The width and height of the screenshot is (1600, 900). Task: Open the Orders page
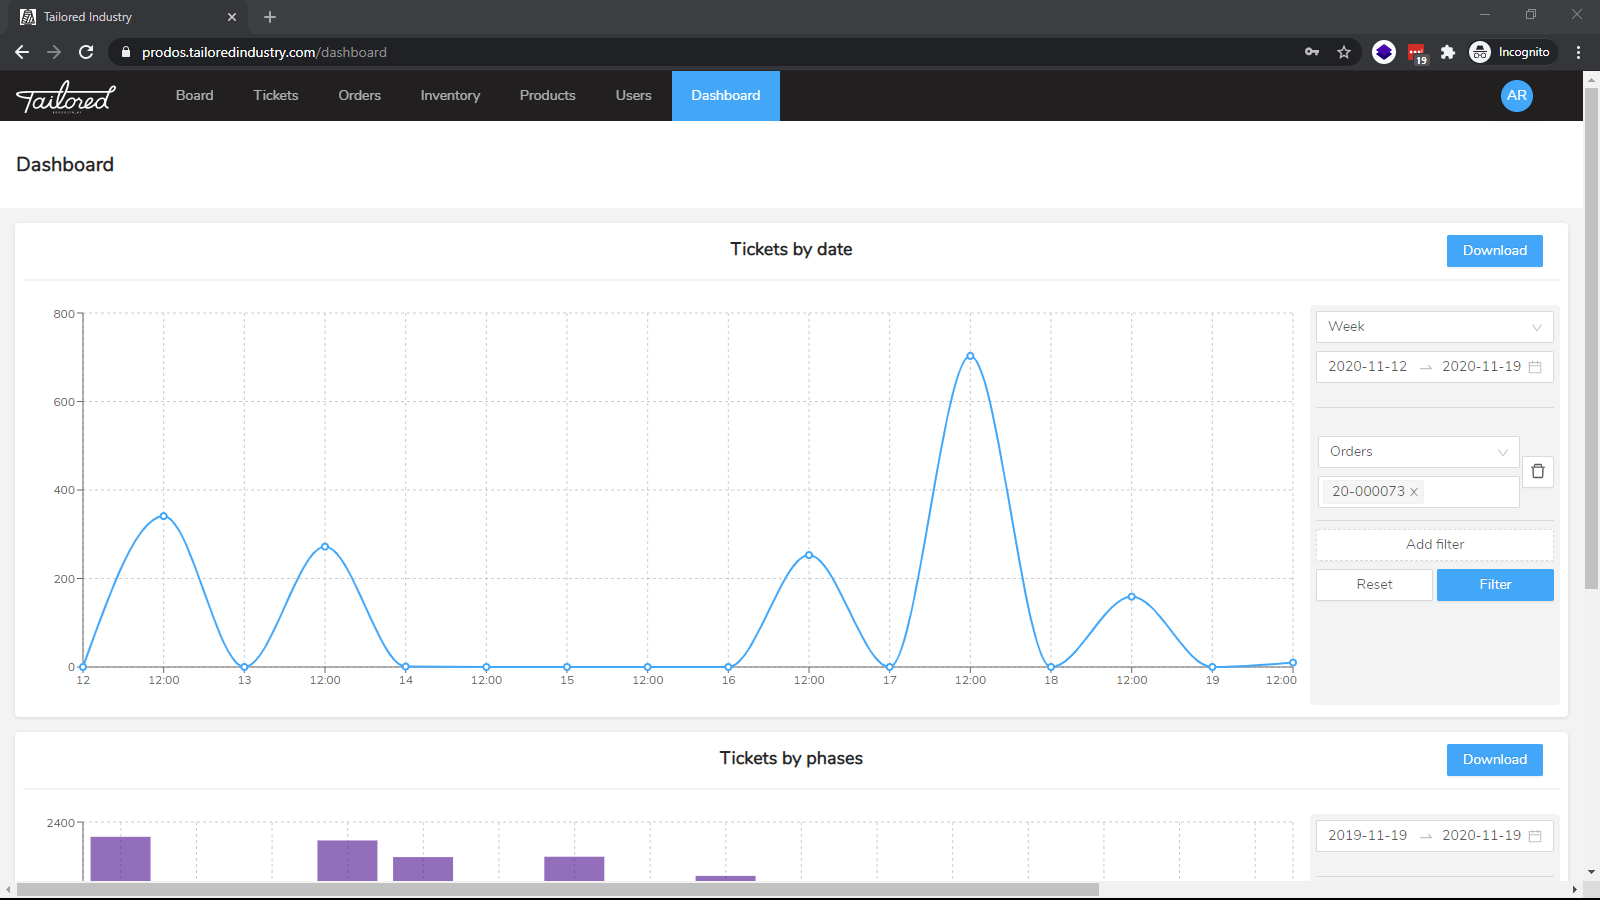pos(360,96)
